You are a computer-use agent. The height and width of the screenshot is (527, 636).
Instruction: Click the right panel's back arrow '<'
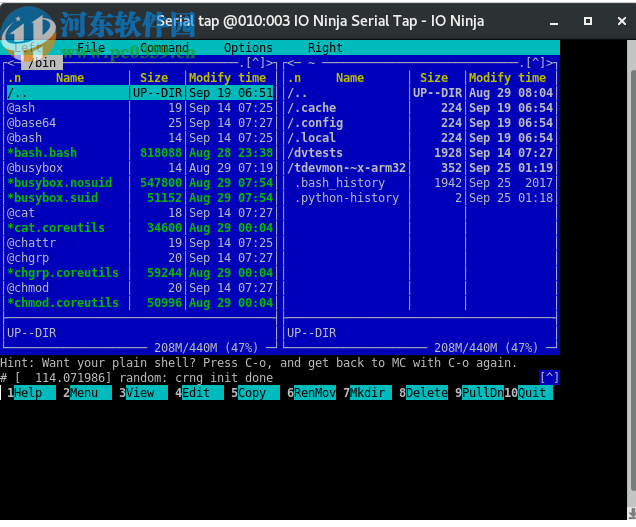point(291,63)
